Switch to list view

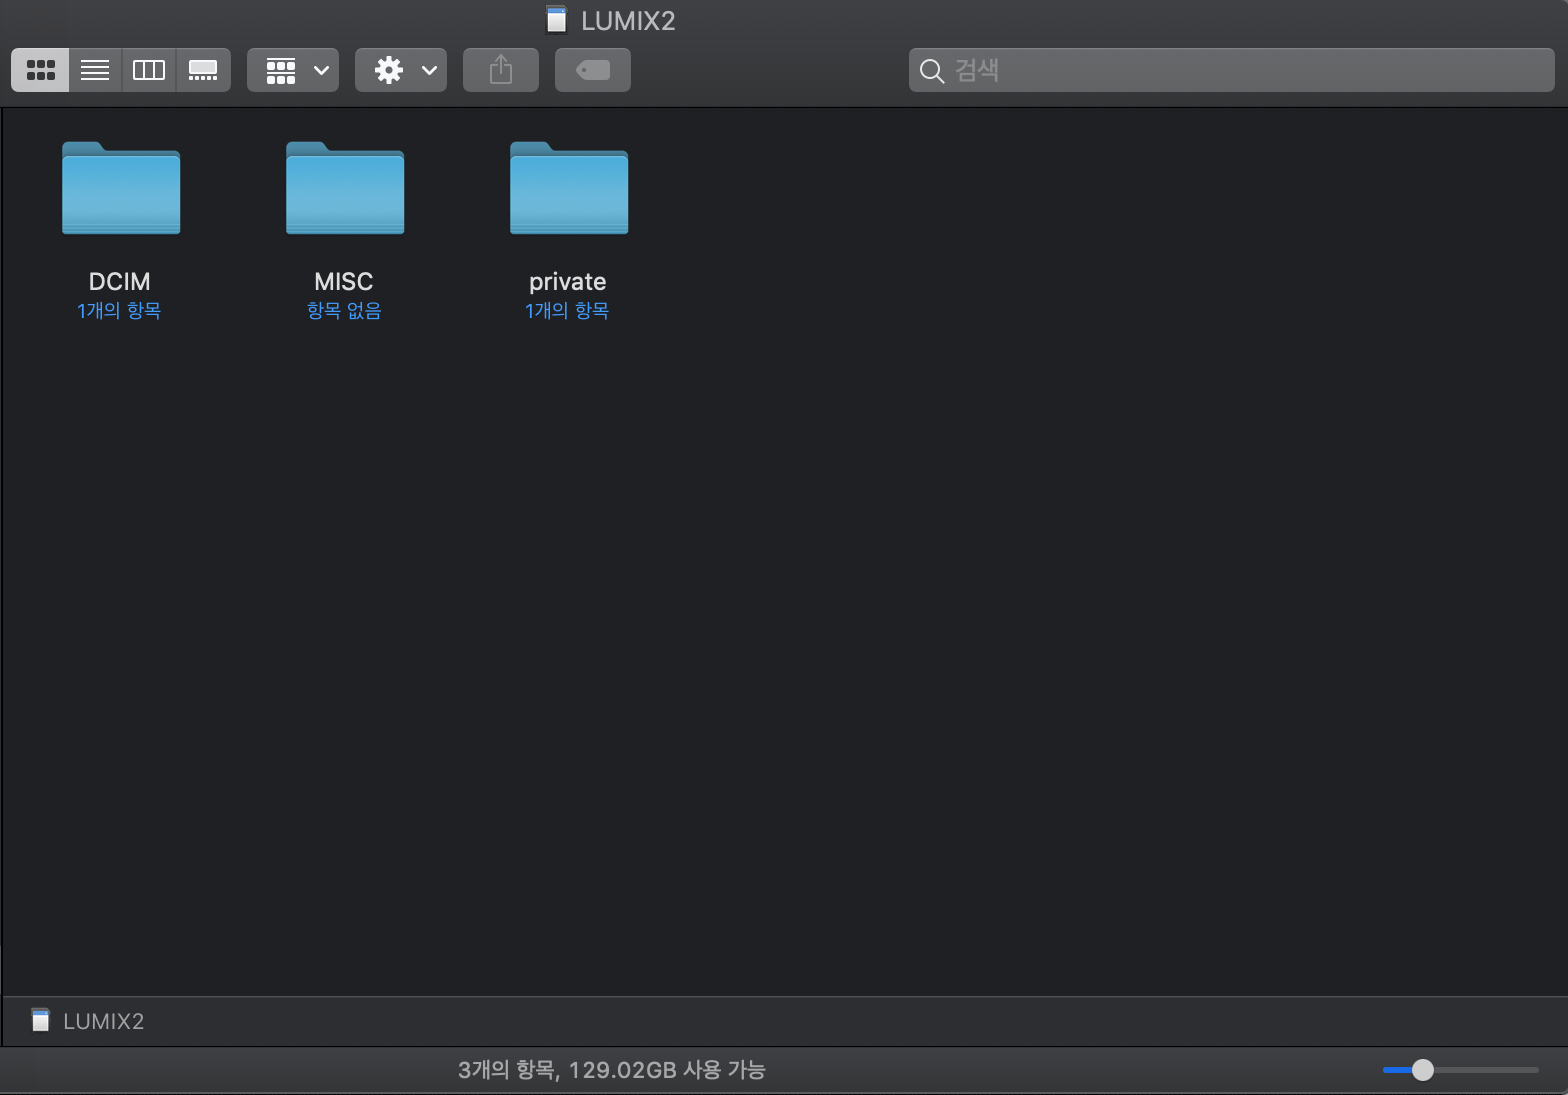point(95,70)
